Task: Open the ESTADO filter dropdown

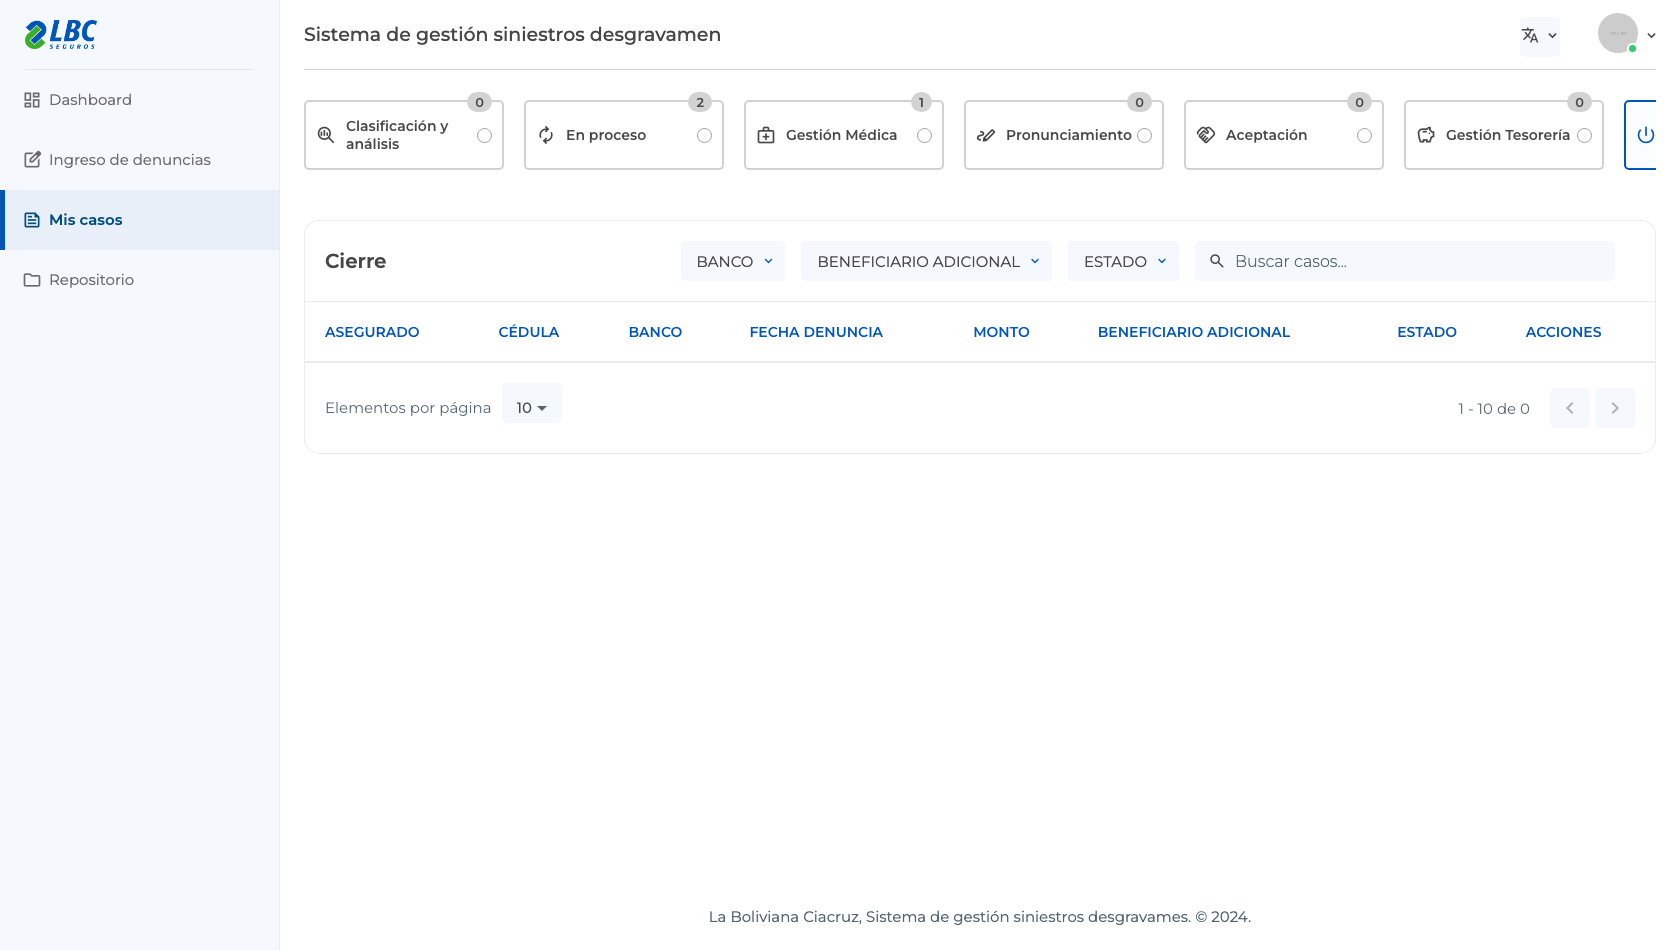Action: coord(1123,261)
